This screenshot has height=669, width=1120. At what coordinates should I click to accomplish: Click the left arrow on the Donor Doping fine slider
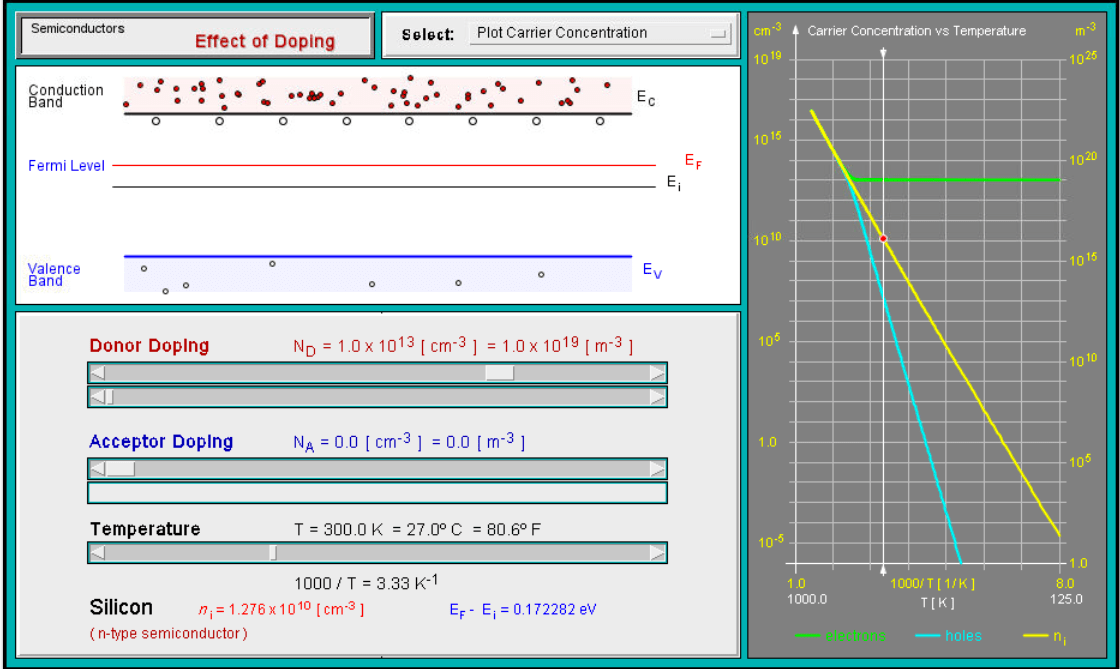click(x=97, y=396)
